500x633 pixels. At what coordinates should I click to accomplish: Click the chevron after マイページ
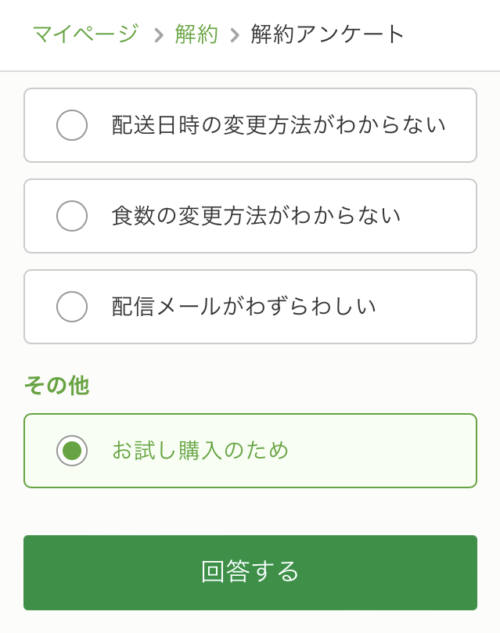[x=159, y=35]
